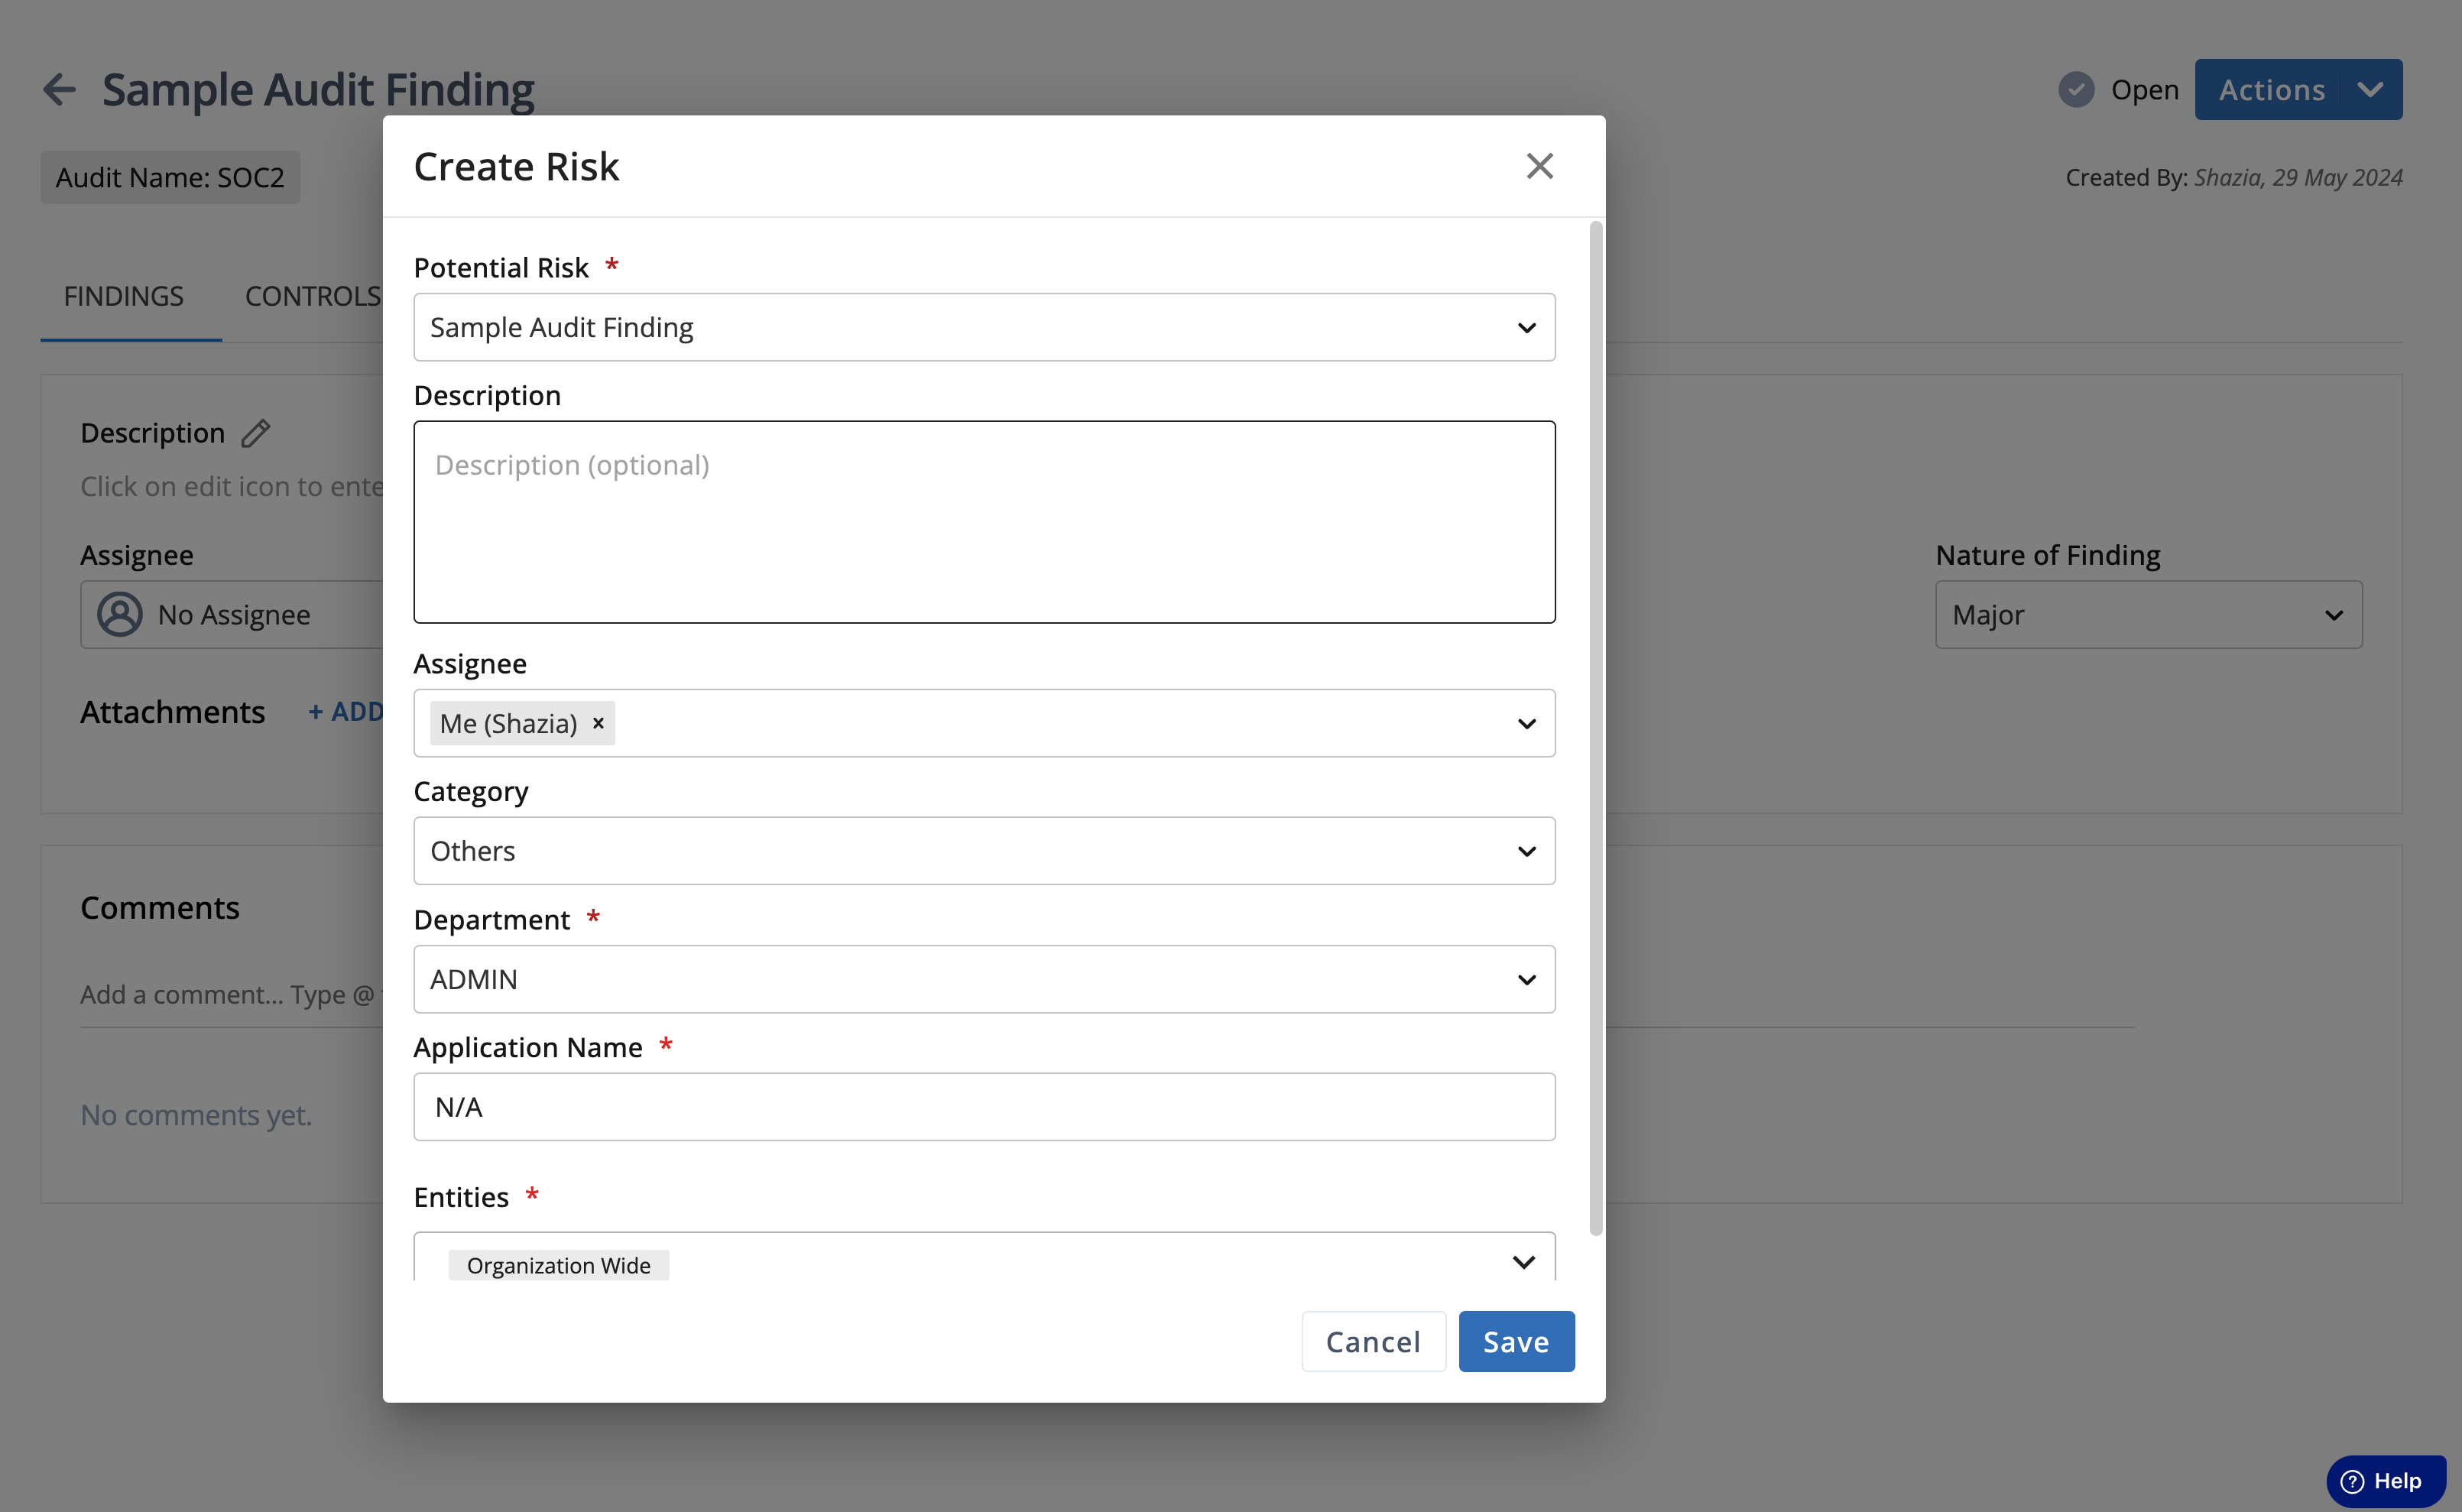2462x1512 pixels.
Task: Click the No Assignee avatar icon
Action: pyautogui.click(x=120, y=614)
